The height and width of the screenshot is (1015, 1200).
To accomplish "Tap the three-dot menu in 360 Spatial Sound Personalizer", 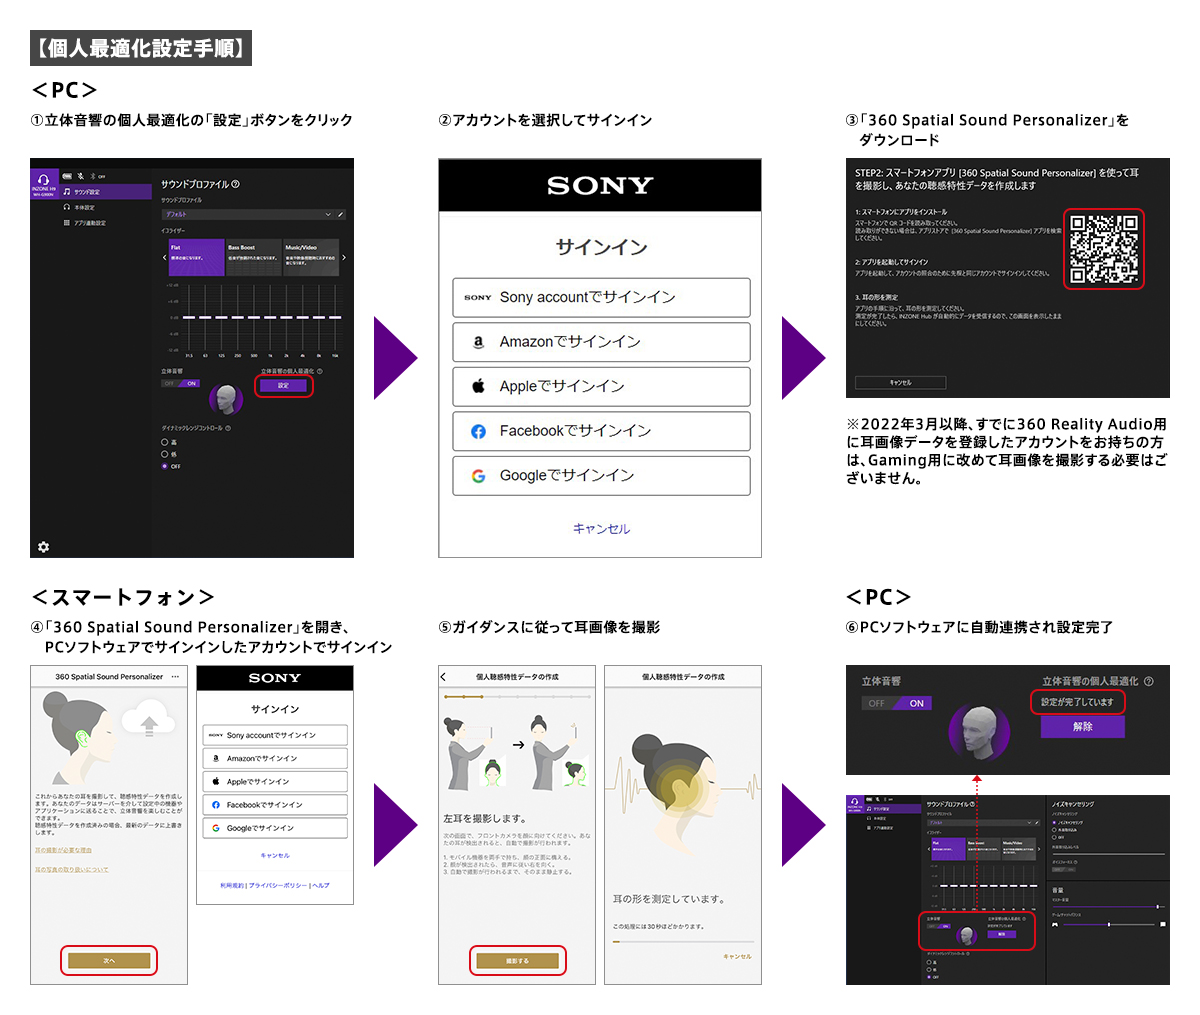I will pos(175,677).
